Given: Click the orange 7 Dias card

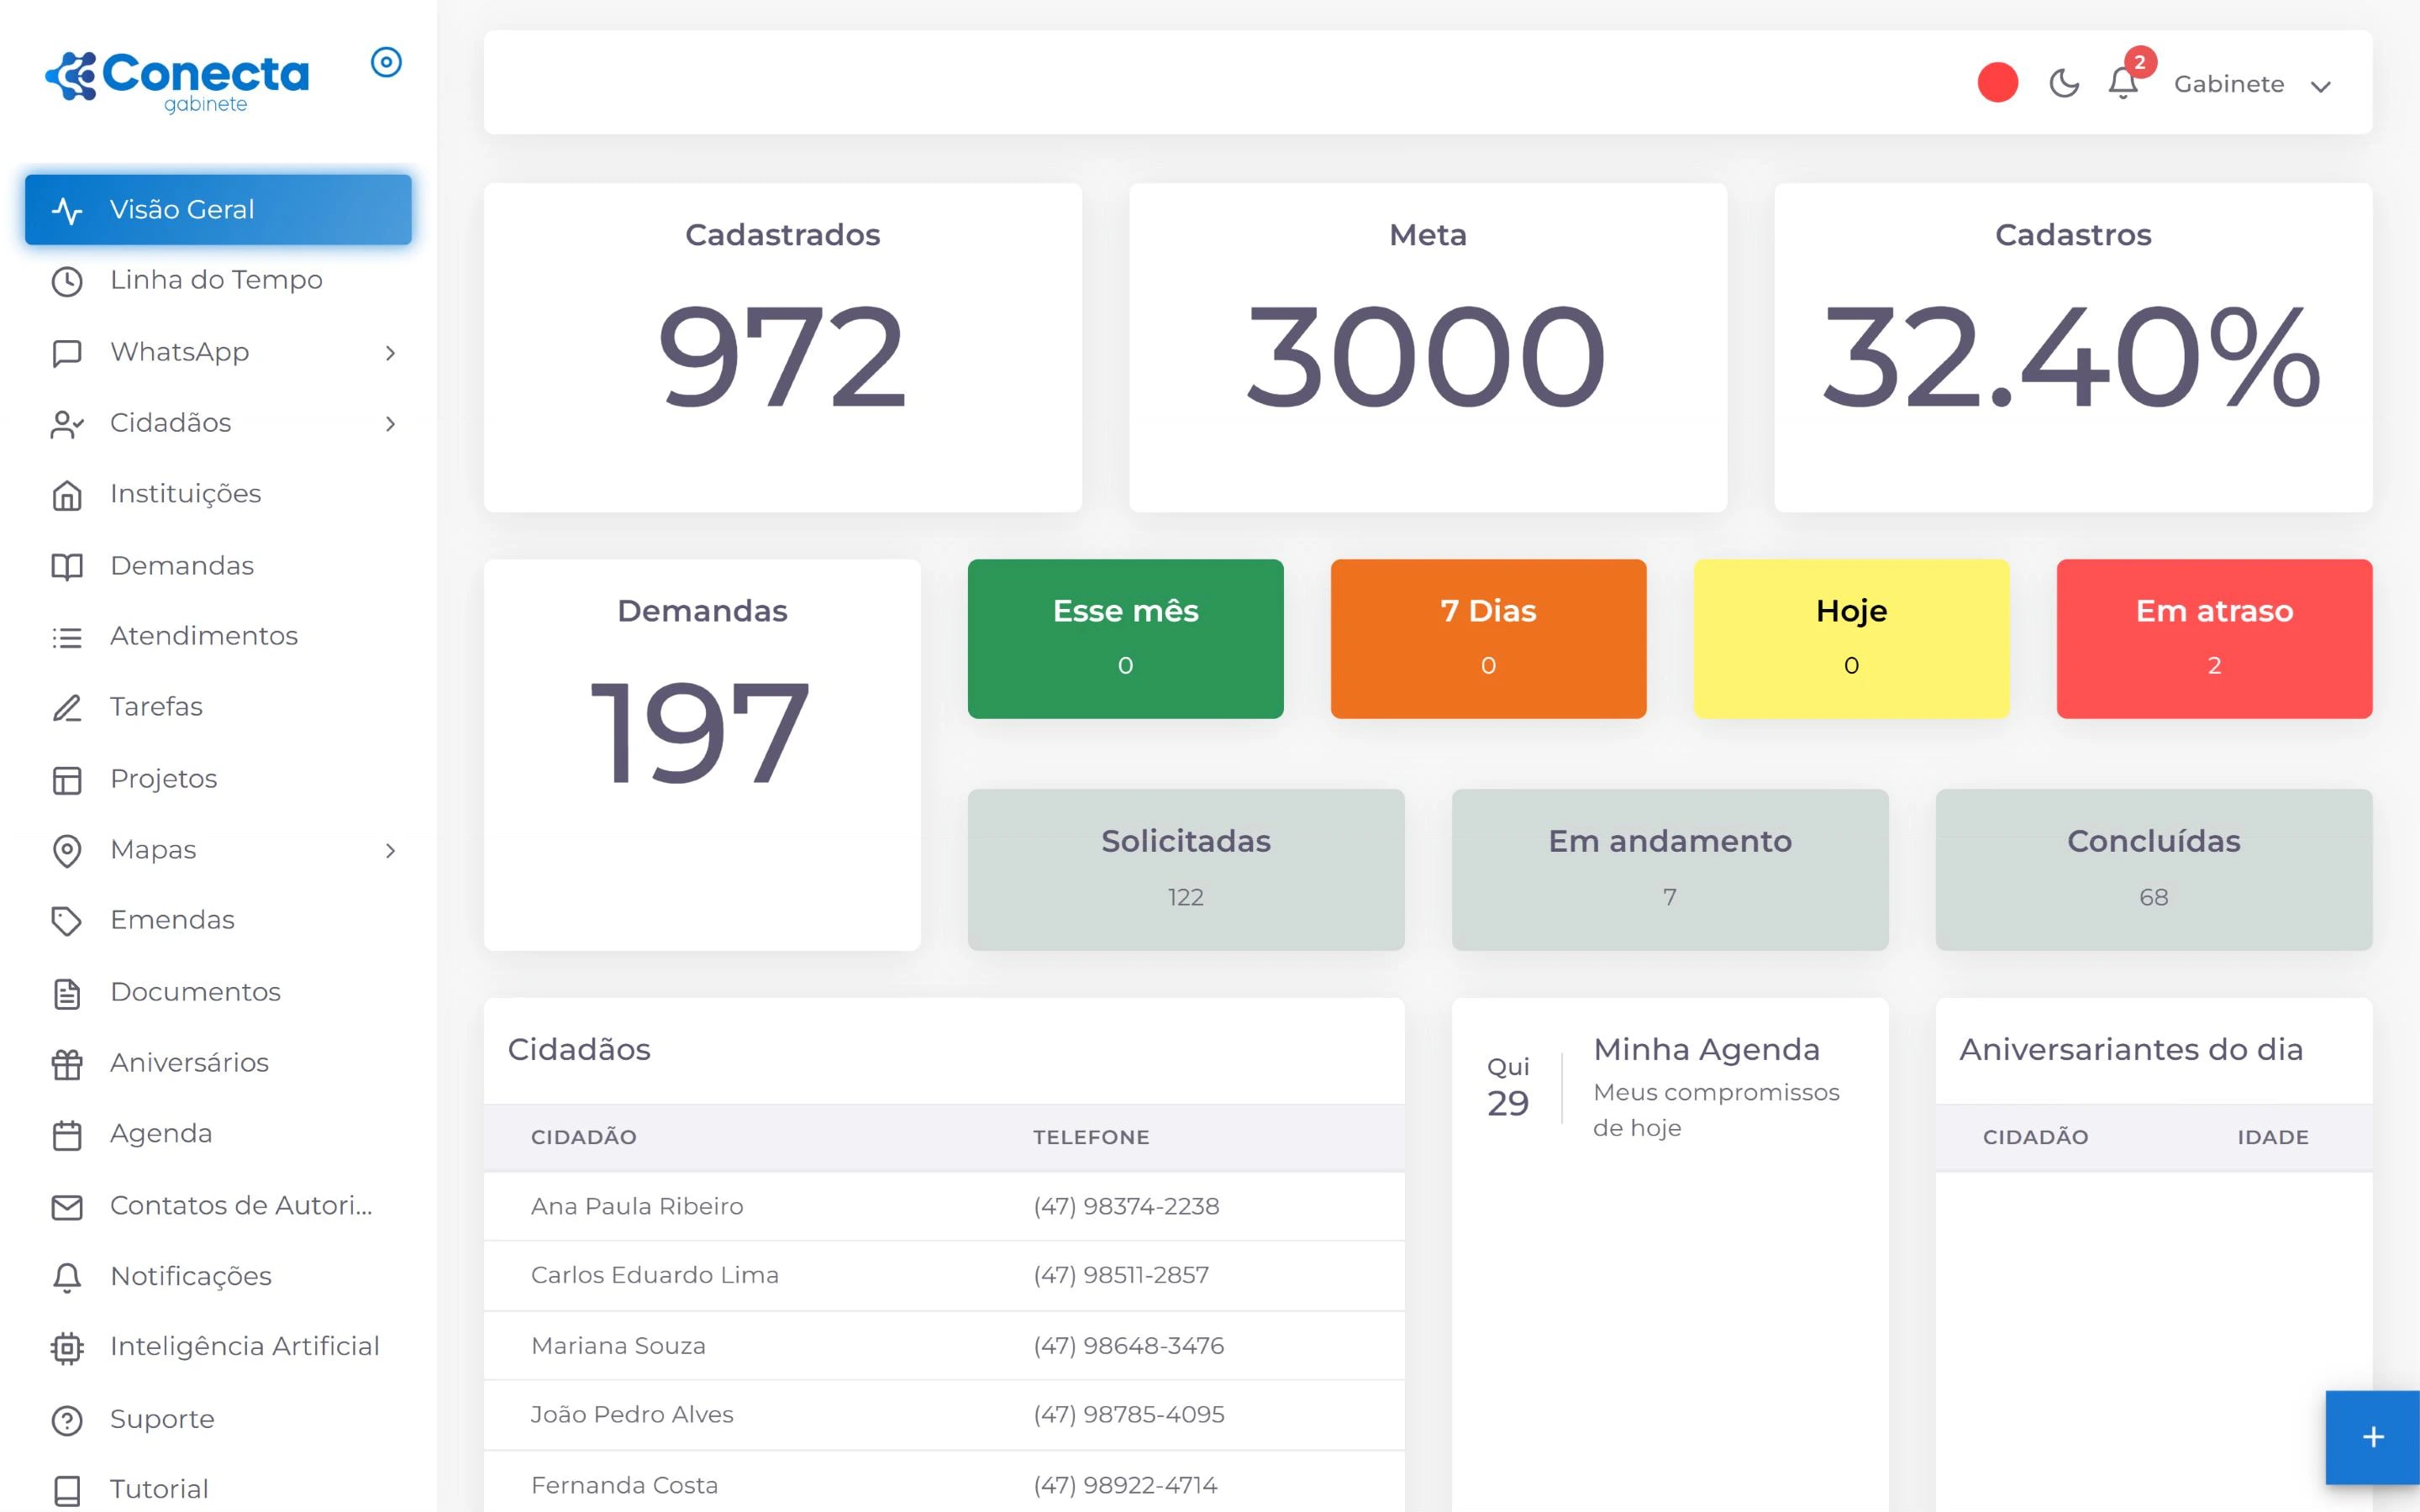Looking at the screenshot, I should pos(1488,638).
